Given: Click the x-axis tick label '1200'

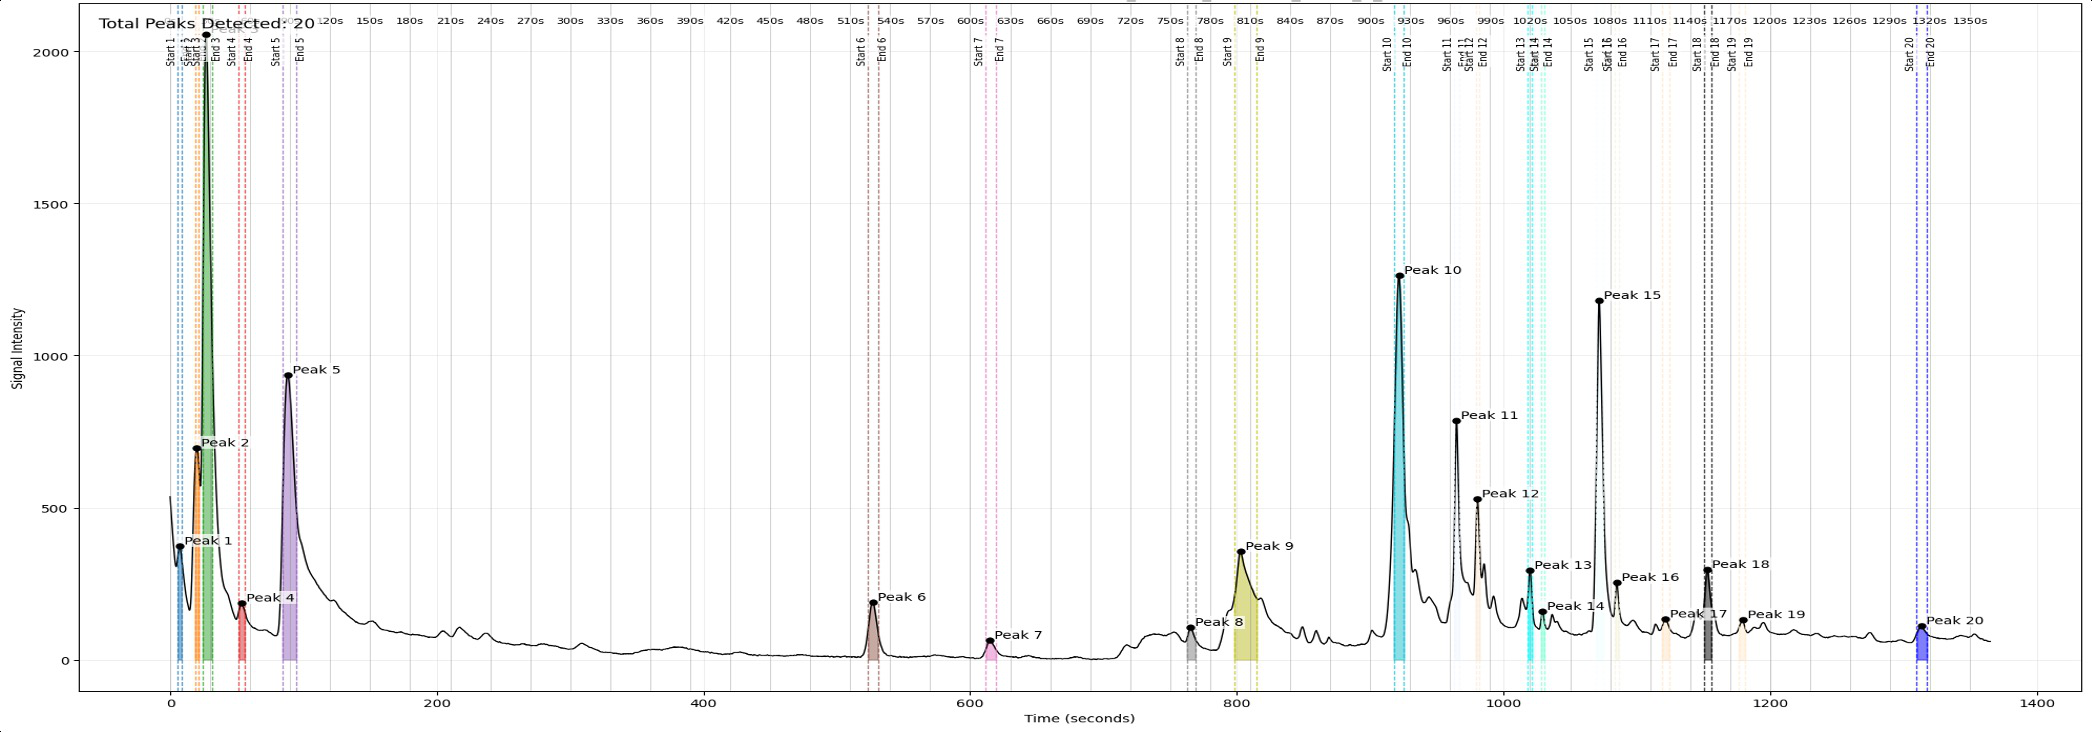Looking at the screenshot, I should [x=1771, y=704].
